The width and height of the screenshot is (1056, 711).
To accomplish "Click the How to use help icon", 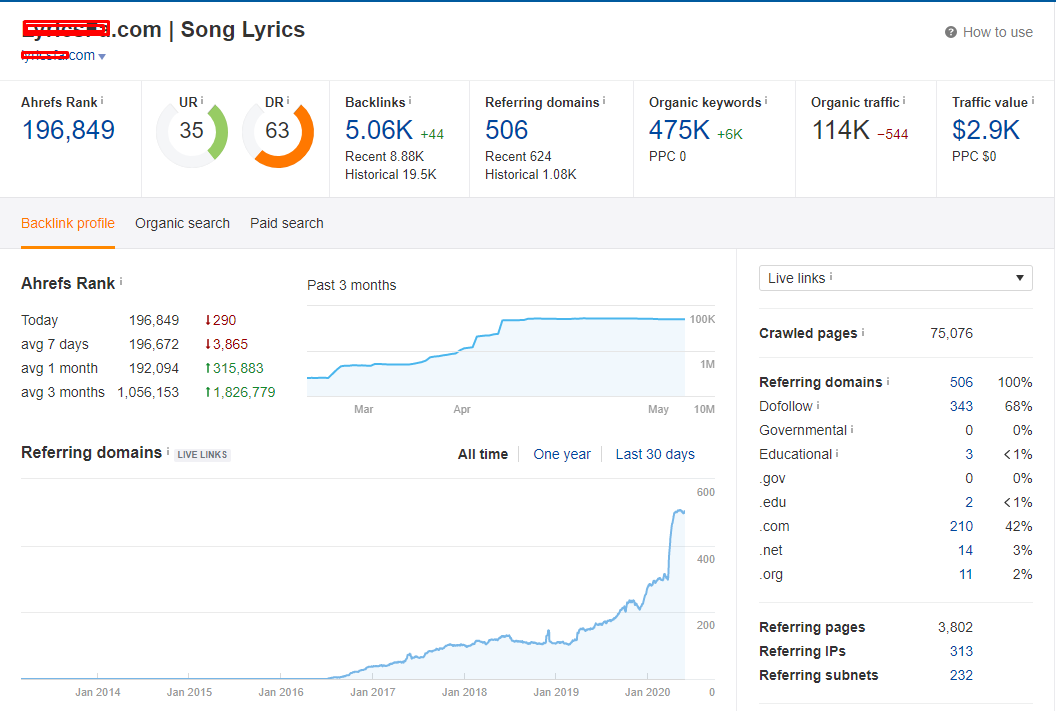I will coord(950,32).
